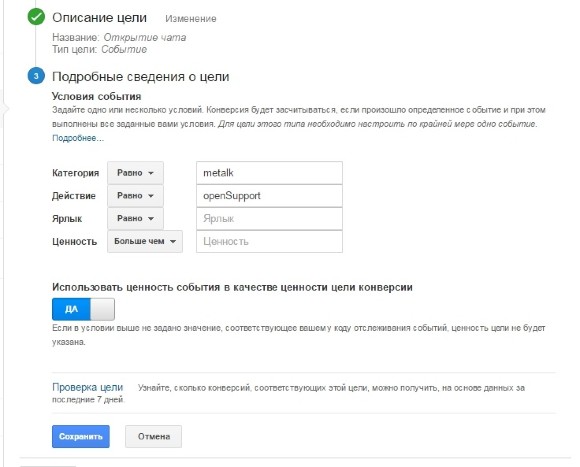580x467 pixels.
Task: Open the Действие Равно dropdown
Action: click(135, 196)
